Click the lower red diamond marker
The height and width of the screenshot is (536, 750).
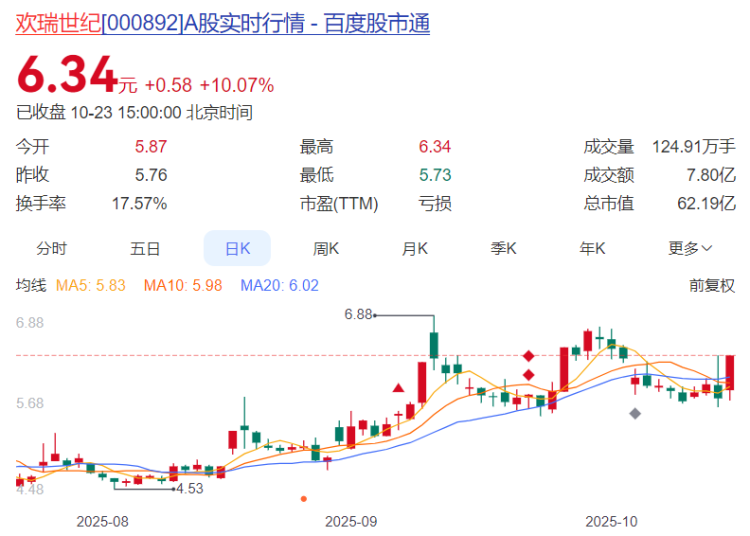529,375
